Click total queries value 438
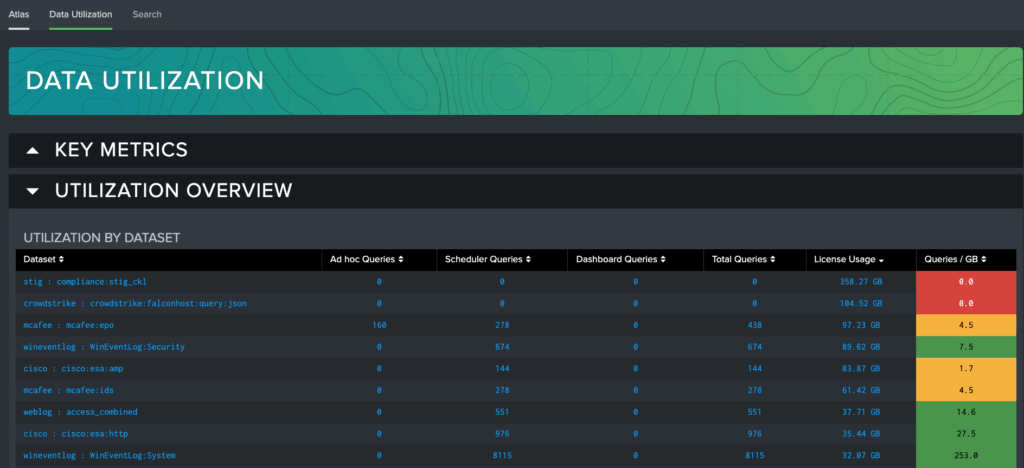 [x=754, y=325]
